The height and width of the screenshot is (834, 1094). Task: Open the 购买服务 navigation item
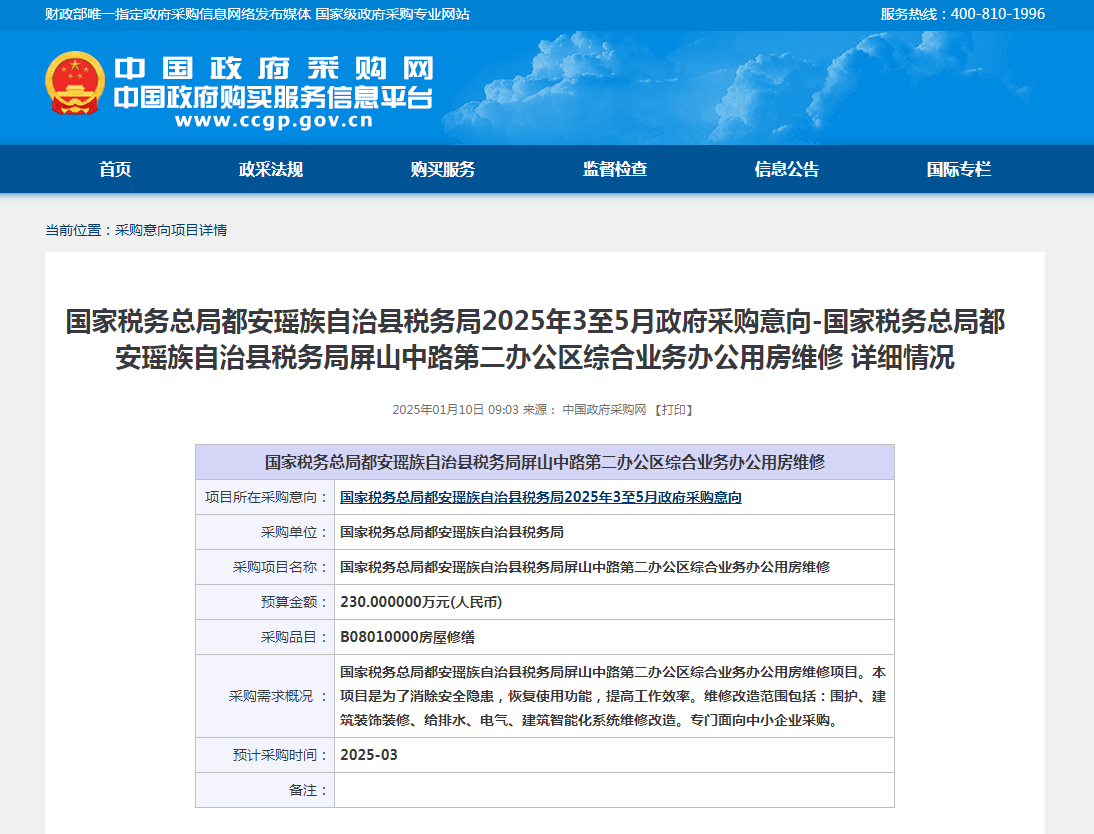(442, 169)
